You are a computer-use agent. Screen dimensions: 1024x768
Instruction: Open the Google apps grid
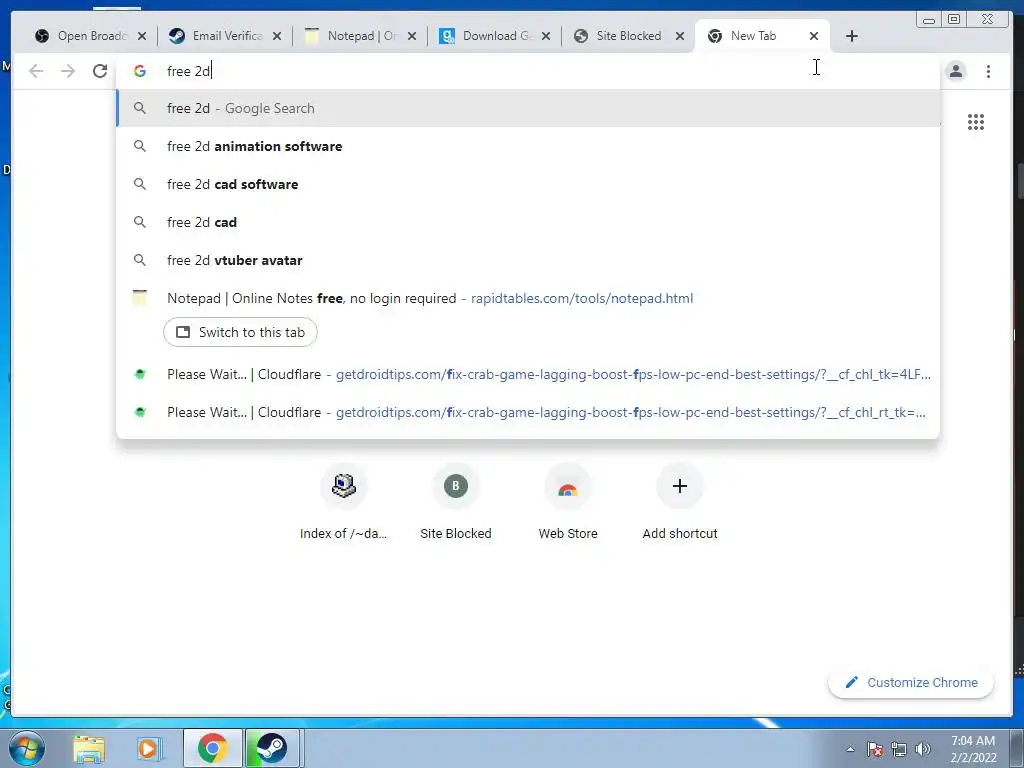pyautogui.click(x=976, y=122)
